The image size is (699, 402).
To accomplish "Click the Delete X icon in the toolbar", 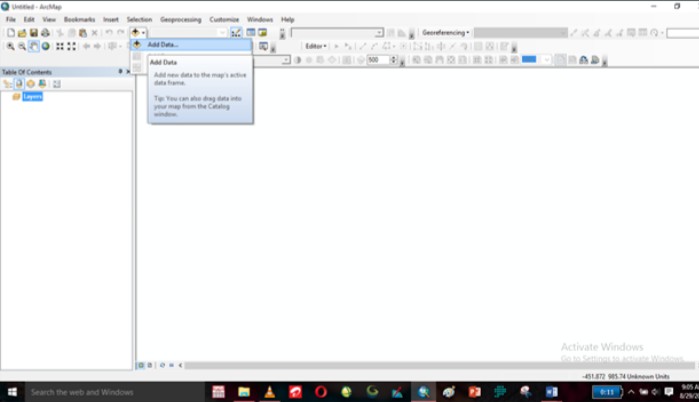I will (x=95, y=33).
